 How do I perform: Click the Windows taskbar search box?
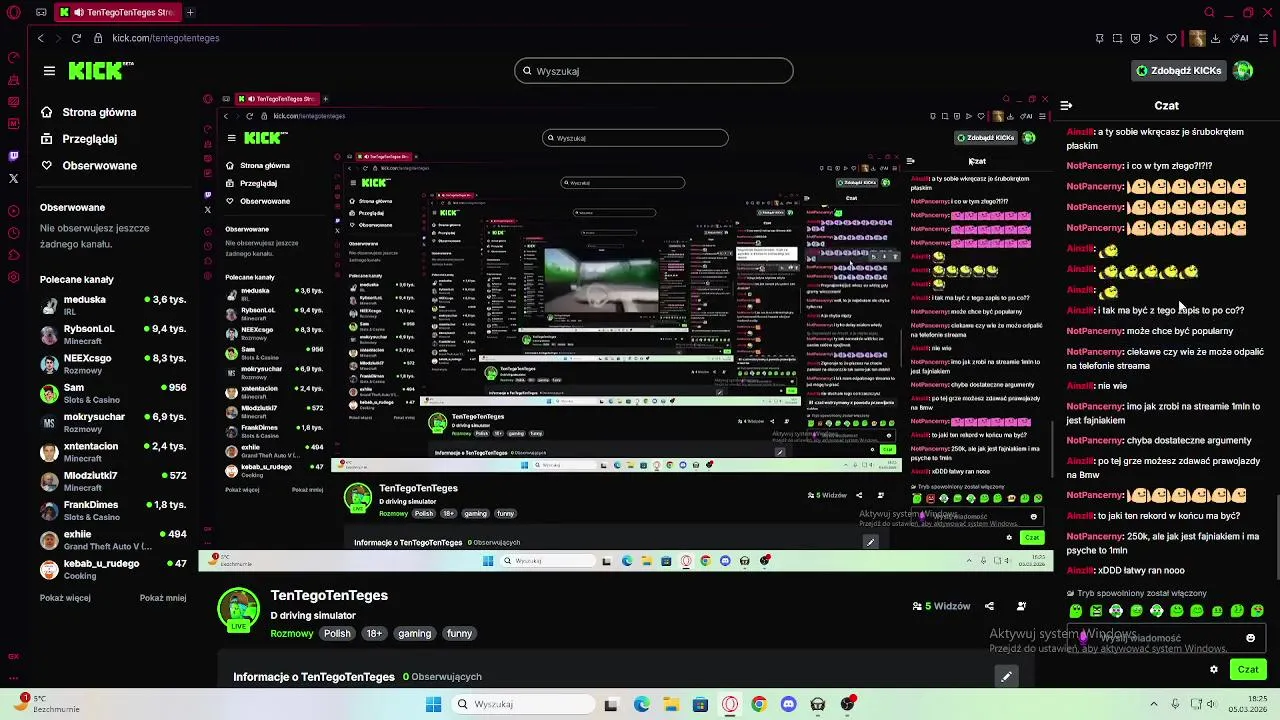click(x=522, y=704)
